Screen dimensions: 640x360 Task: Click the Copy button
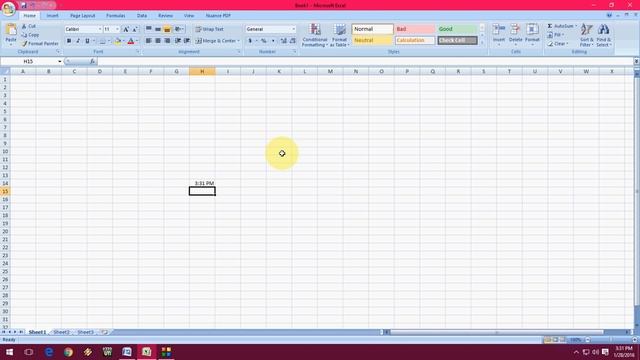coord(30,35)
